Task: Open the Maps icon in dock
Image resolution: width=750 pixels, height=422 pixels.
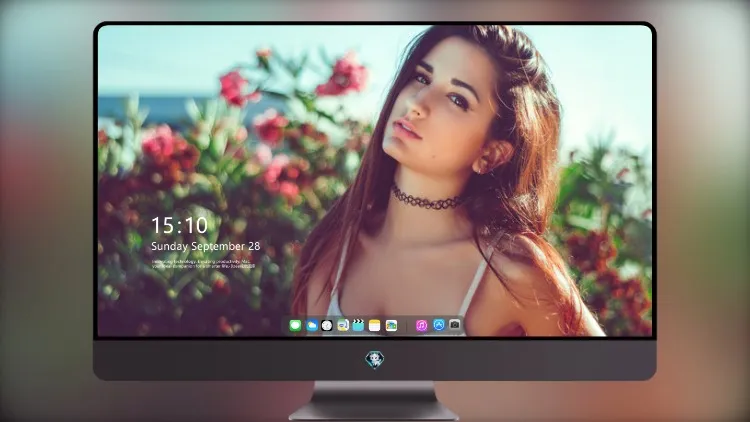Action: pyautogui.click(x=342, y=326)
